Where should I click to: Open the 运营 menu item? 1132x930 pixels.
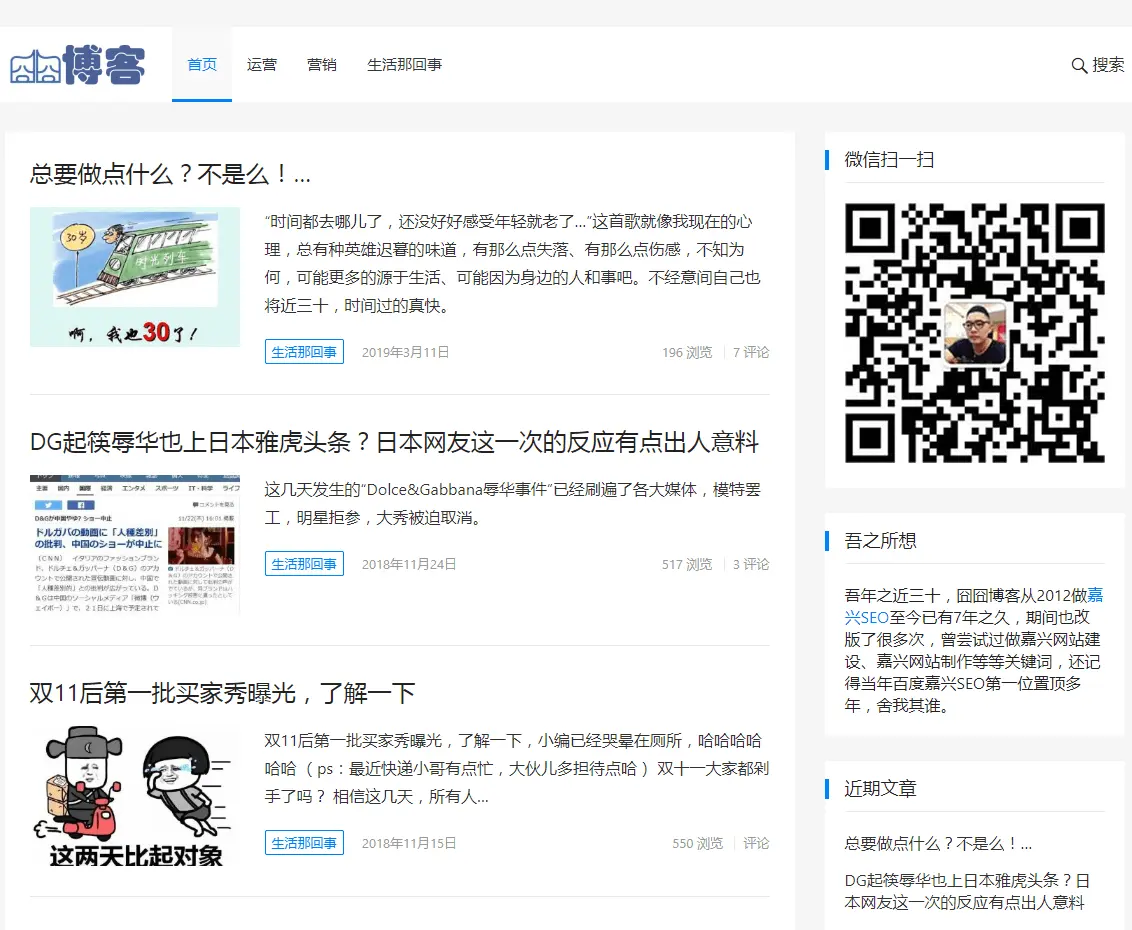coord(261,65)
